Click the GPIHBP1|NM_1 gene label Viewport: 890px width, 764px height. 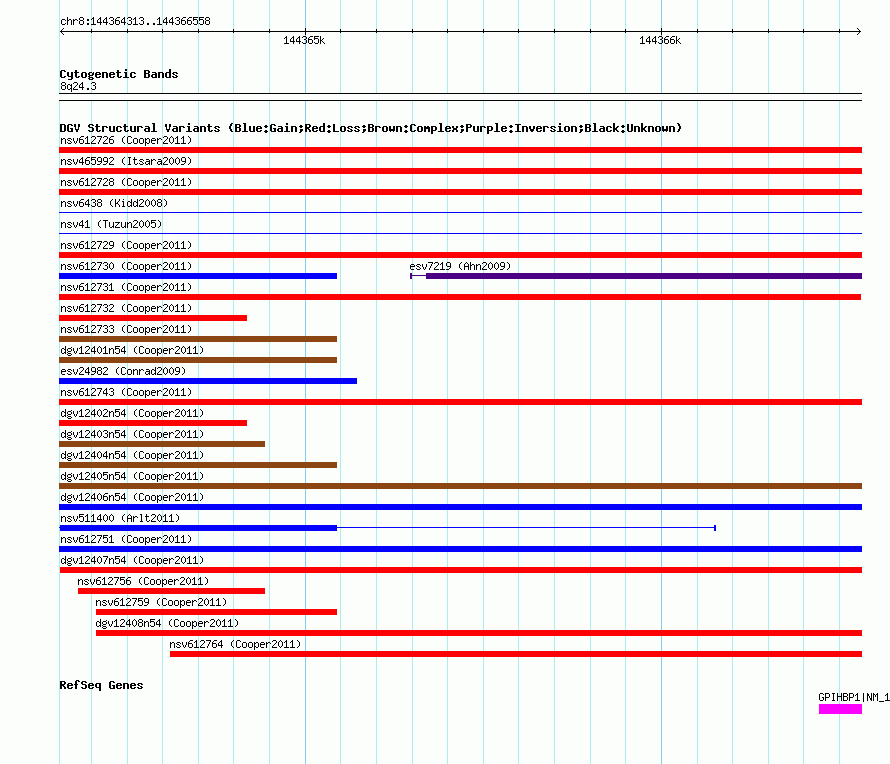click(854, 697)
